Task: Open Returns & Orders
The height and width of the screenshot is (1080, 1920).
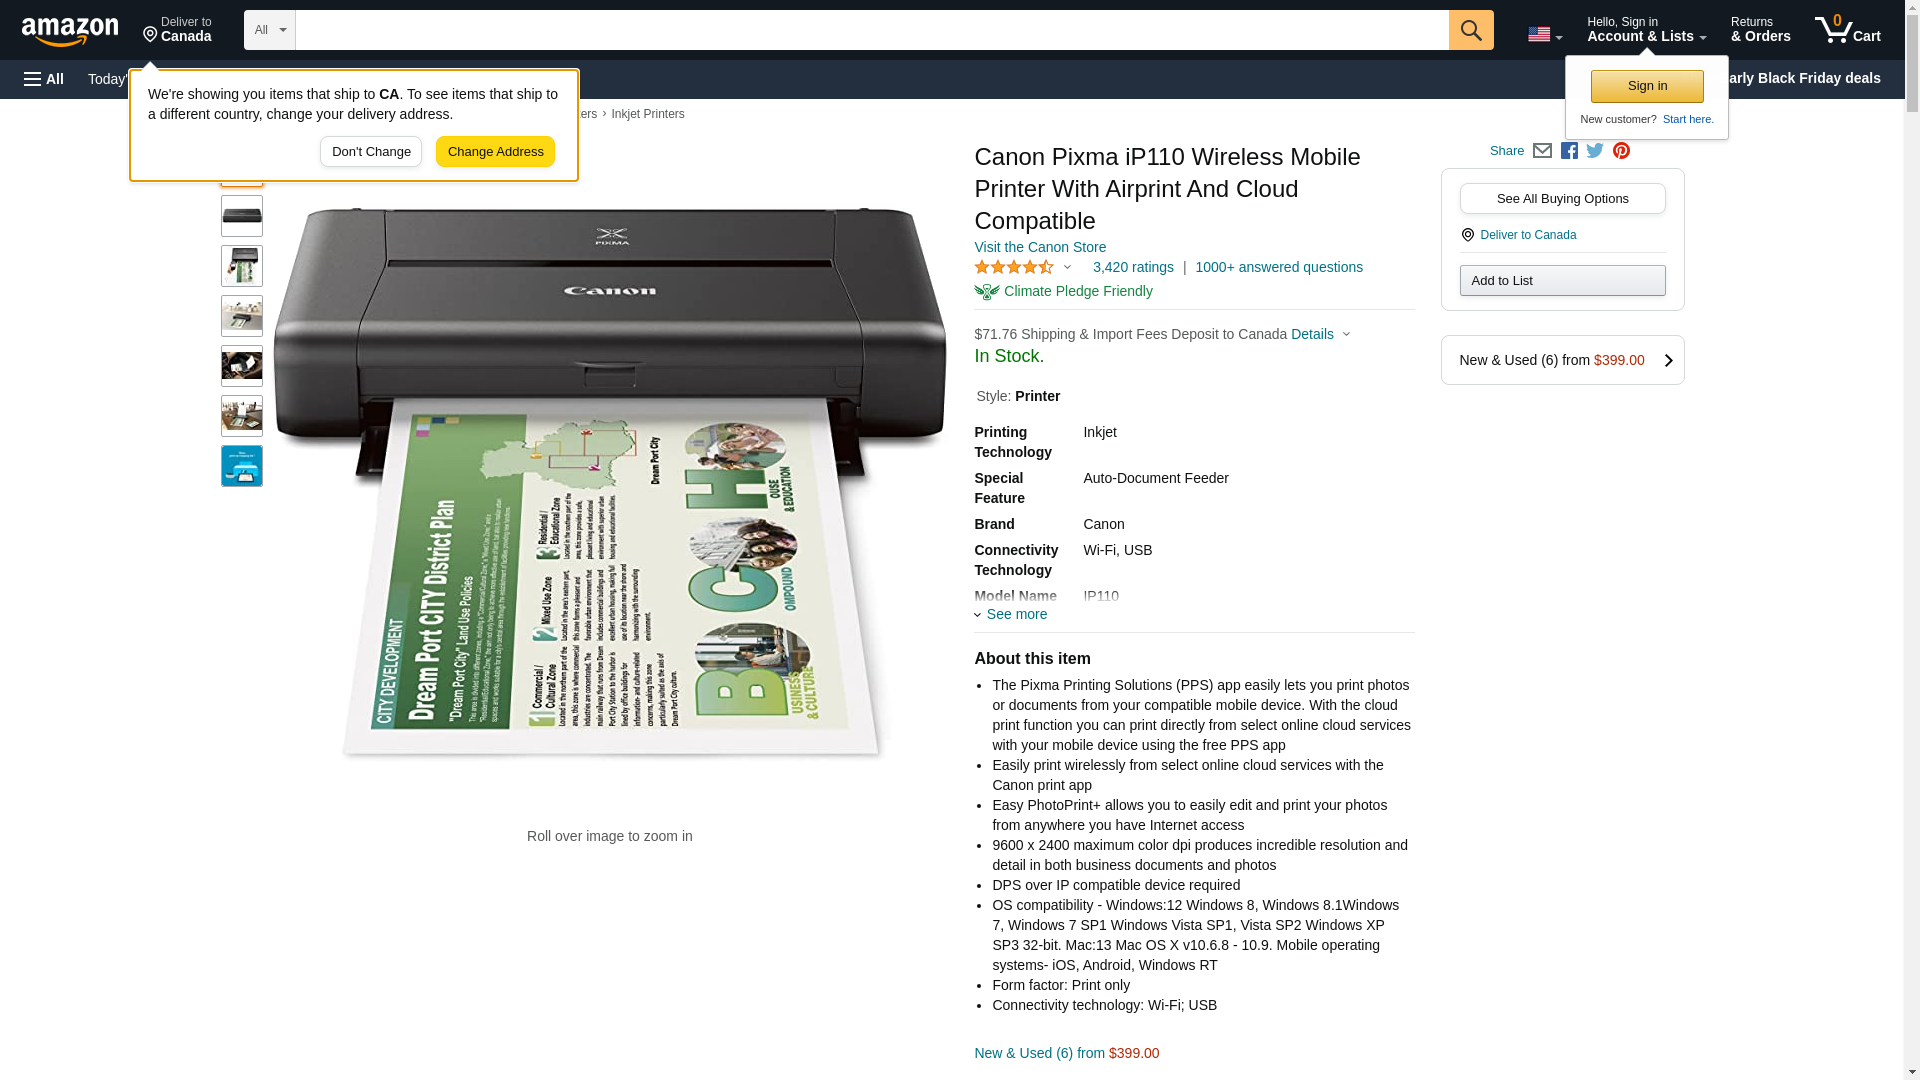Action: coord(1760,30)
